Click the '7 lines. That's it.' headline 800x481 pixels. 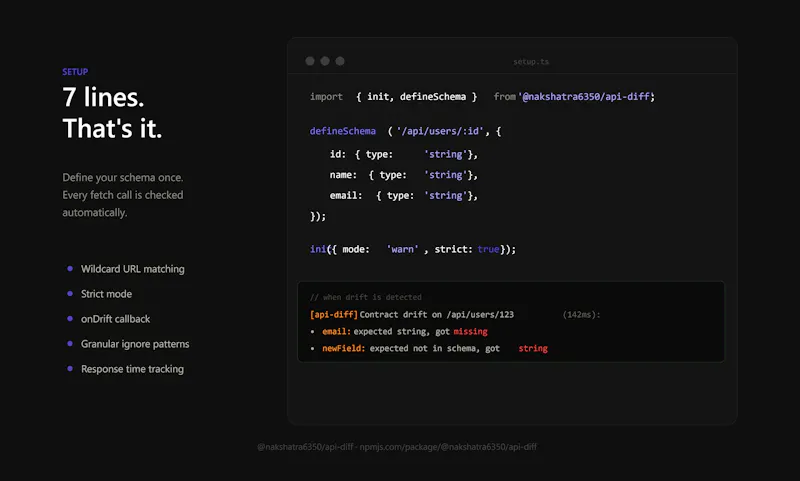[x=112, y=112]
